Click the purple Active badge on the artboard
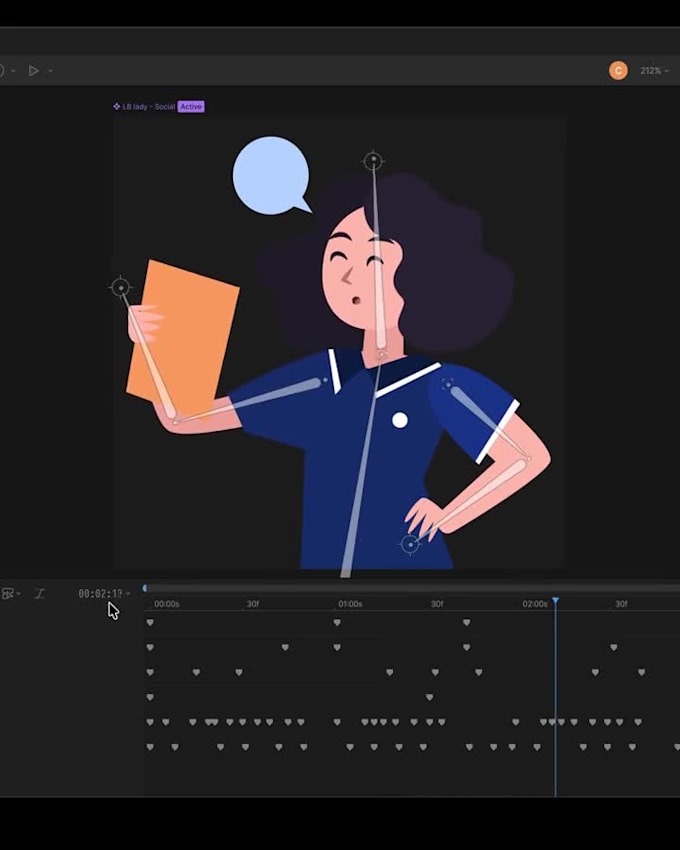 coord(191,107)
